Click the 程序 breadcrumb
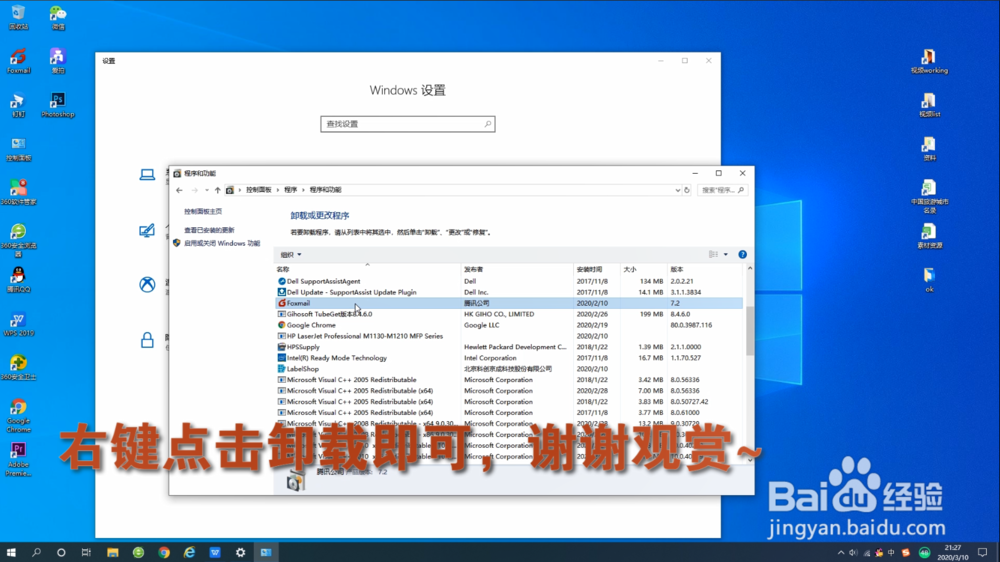1000x562 pixels. [291, 190]
